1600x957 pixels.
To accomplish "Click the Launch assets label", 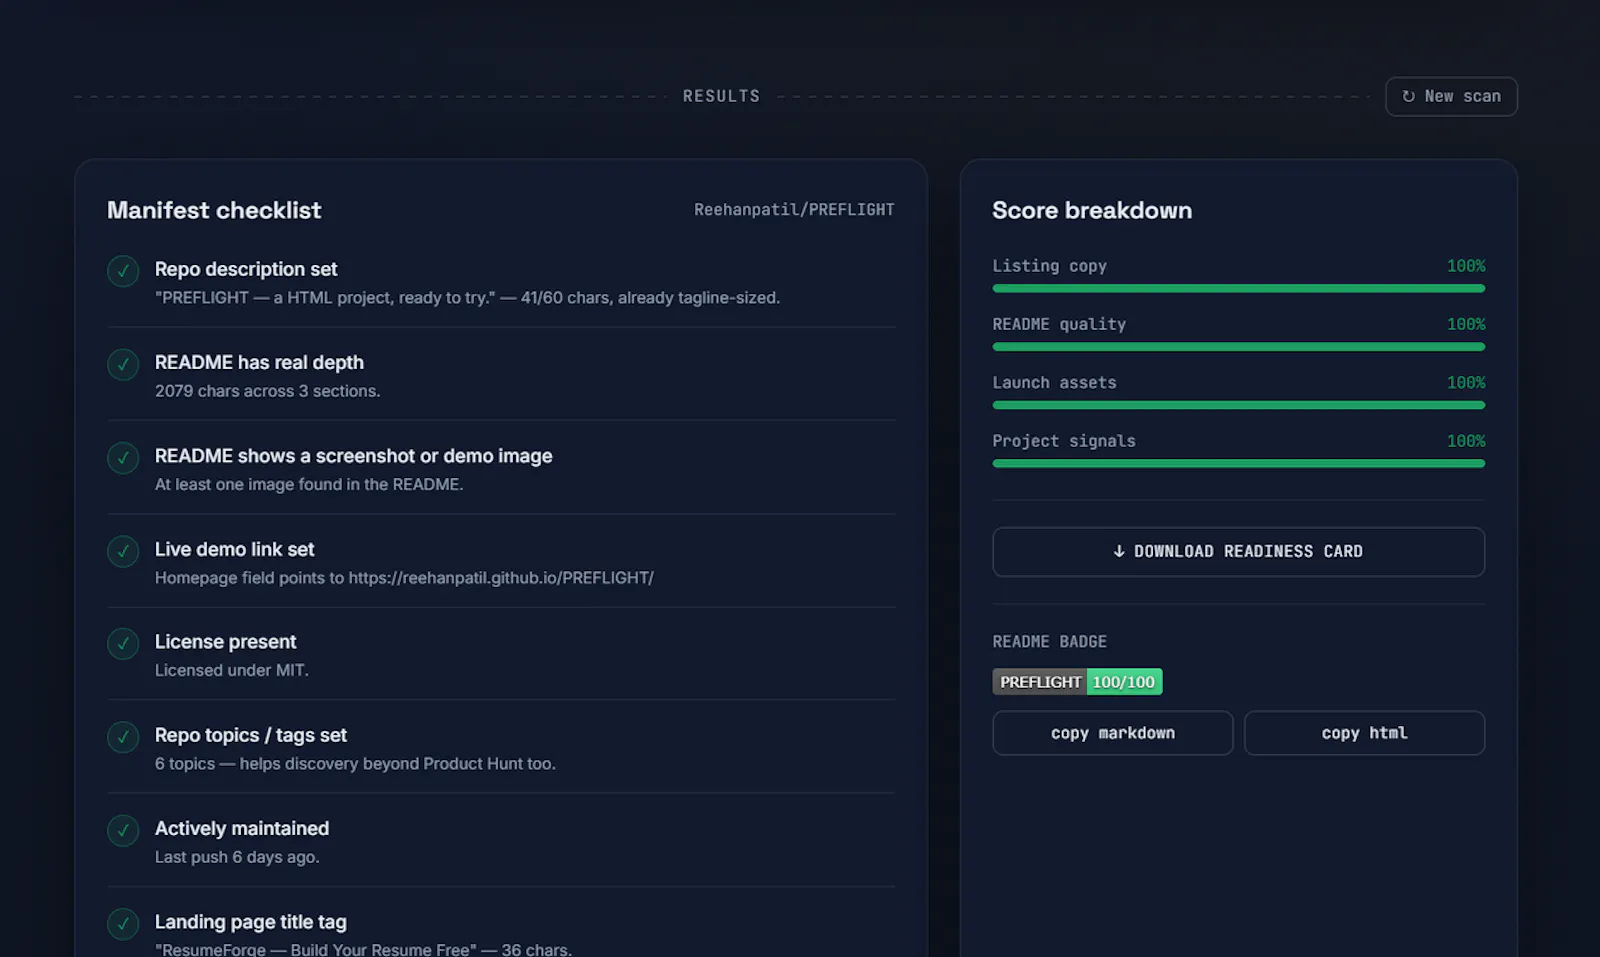I will pyautogui.click(x=1054, y=383).
